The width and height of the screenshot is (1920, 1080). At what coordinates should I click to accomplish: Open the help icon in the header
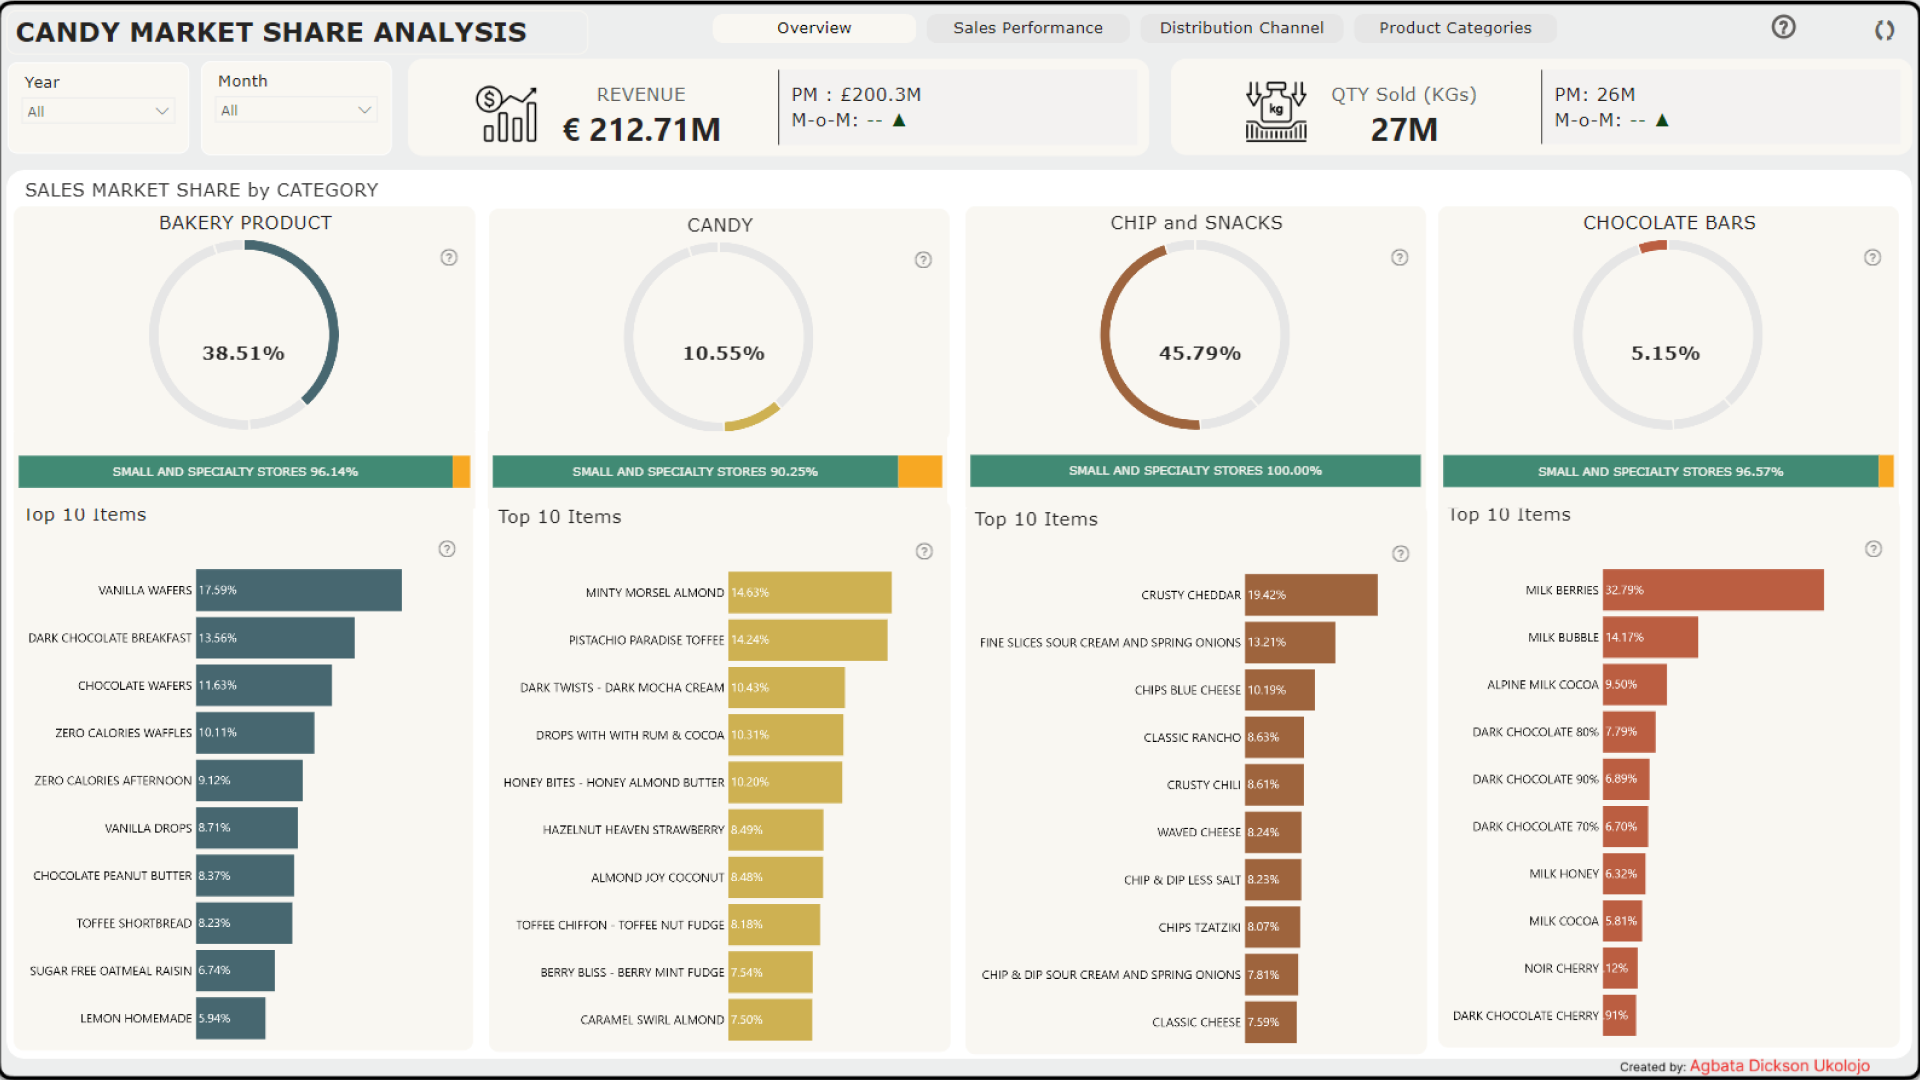(1783, 27)
